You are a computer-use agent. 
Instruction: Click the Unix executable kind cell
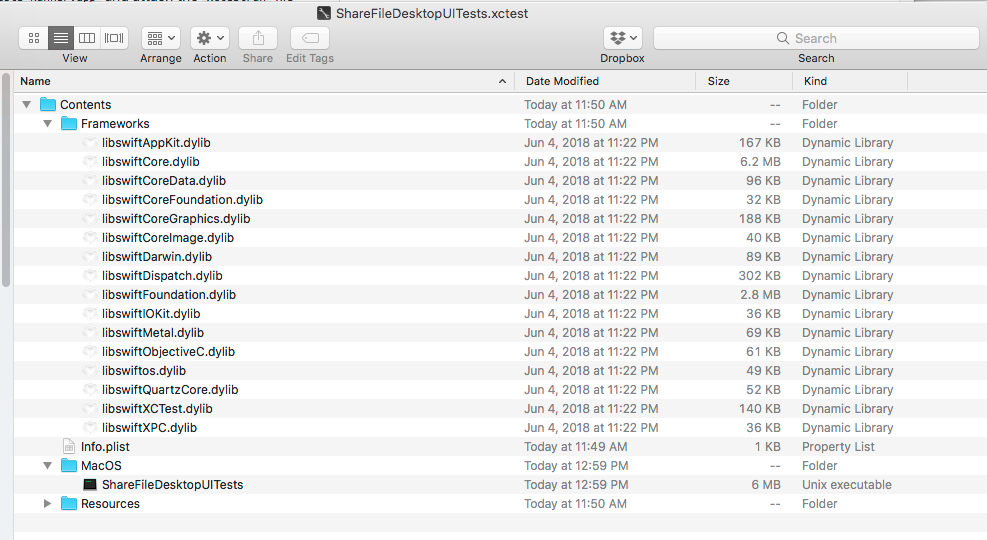tap(847, 485)
